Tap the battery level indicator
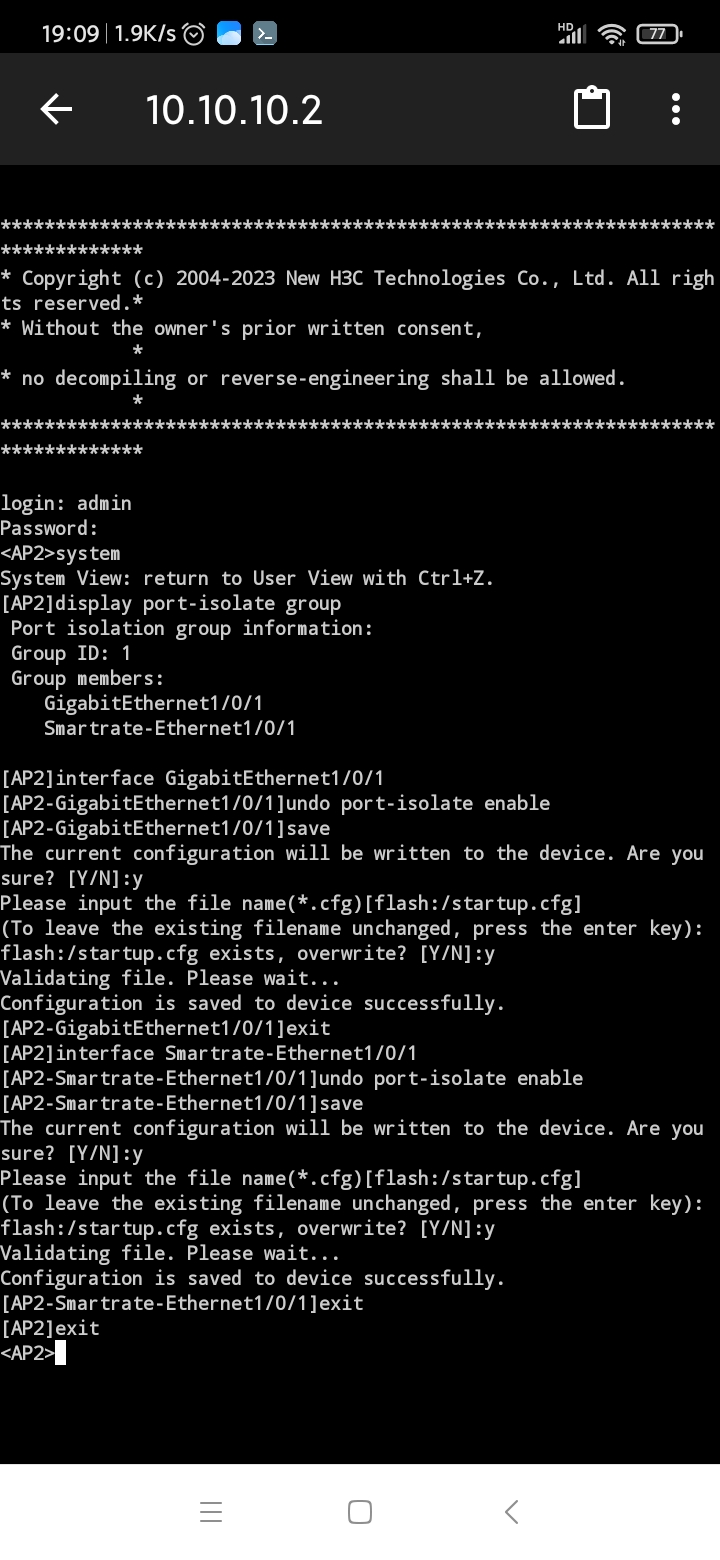The height and width of the screenshot is (1560, 720). tap(658, 34)
